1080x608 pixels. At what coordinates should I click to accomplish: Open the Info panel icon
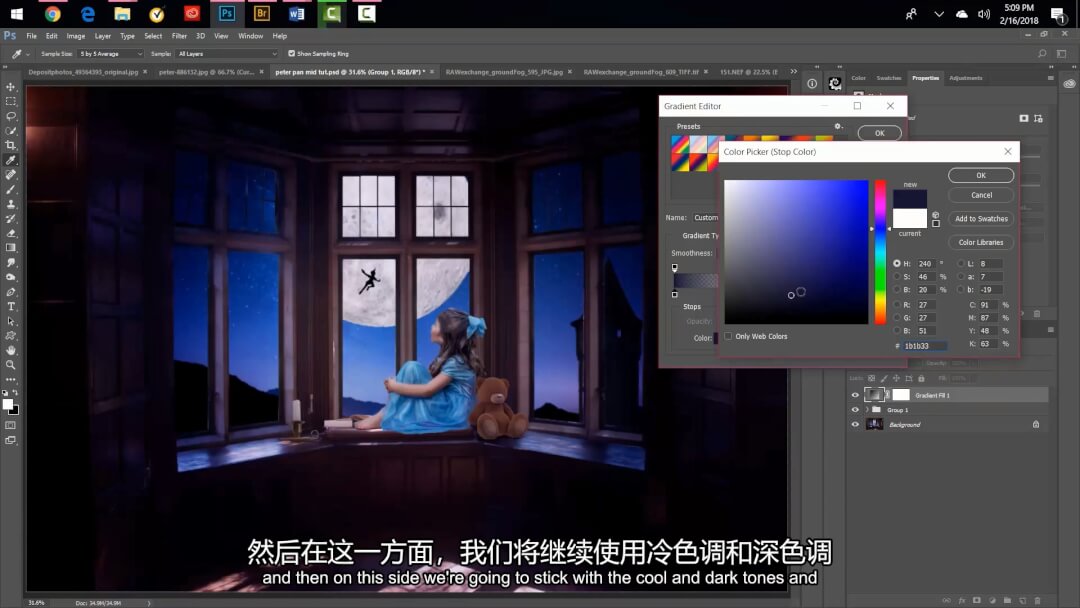812,83
